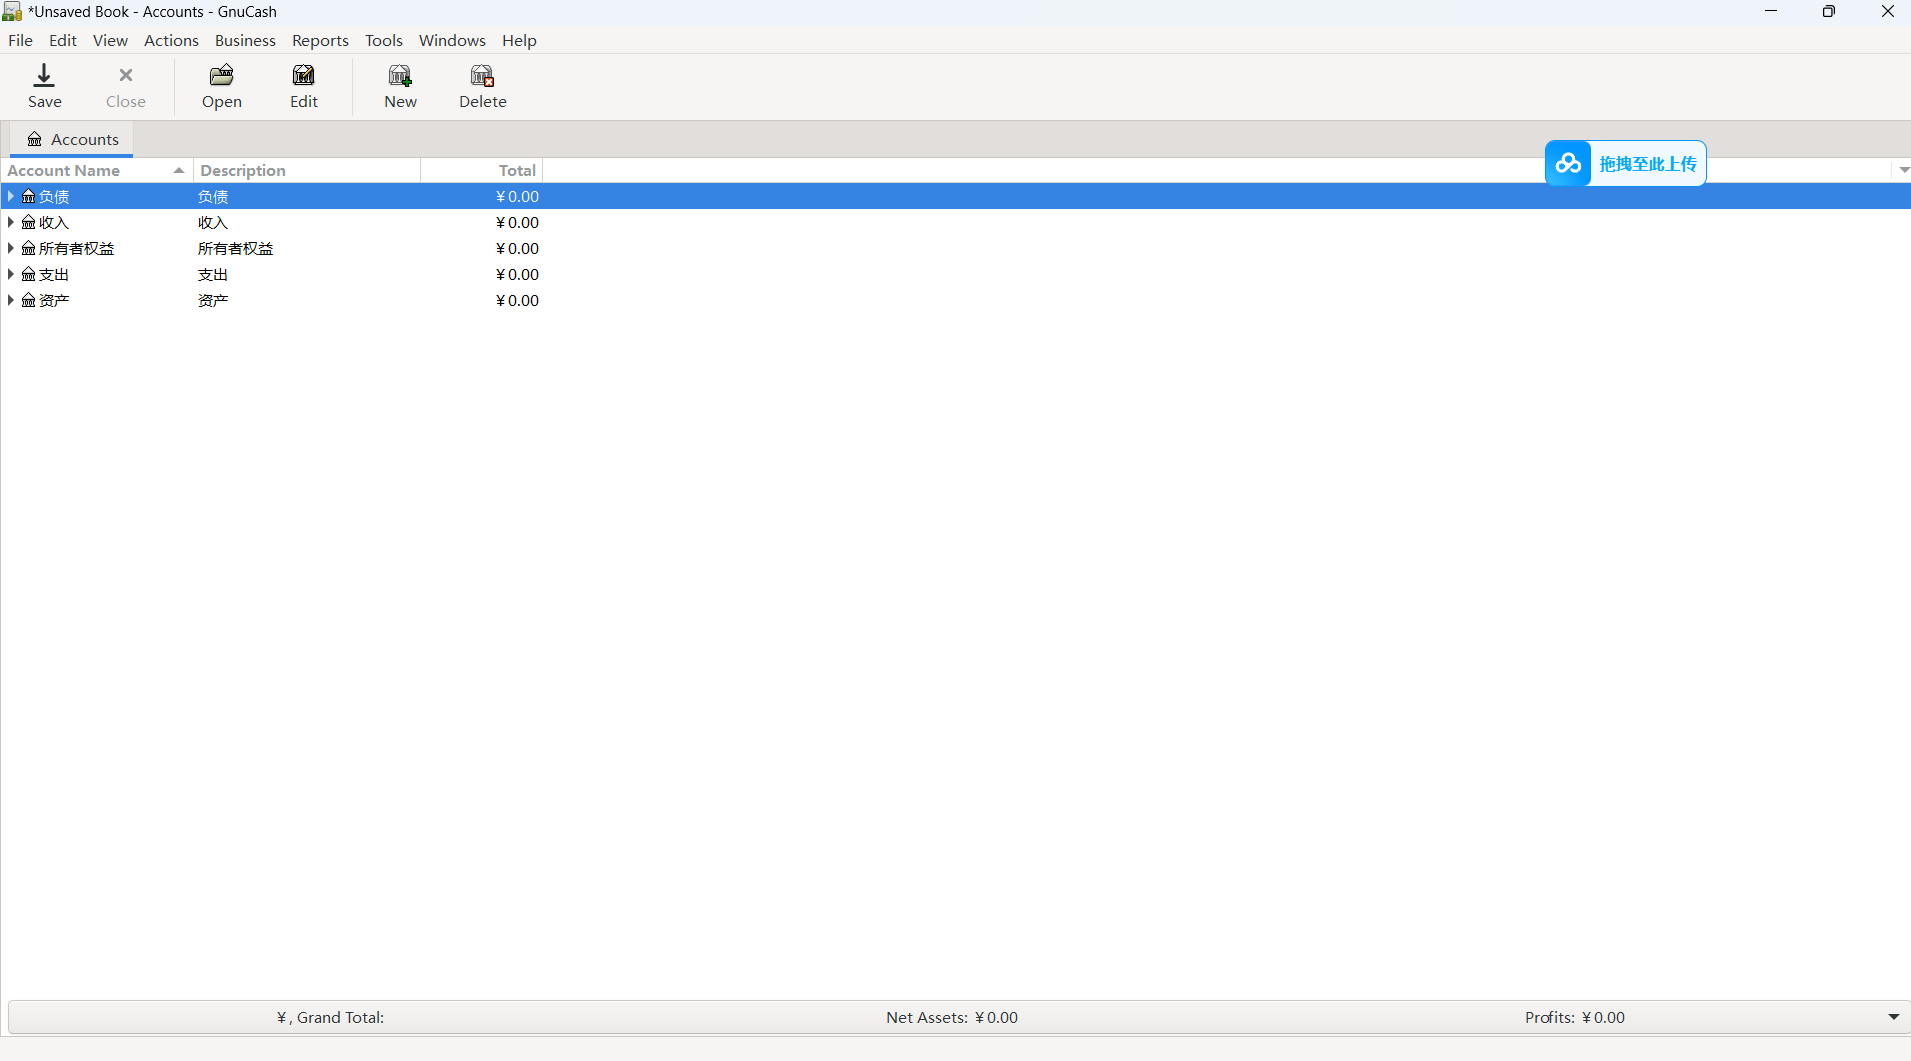Switch to the Accounts tab
The image size is (1911, 1061).
(72, 139)
